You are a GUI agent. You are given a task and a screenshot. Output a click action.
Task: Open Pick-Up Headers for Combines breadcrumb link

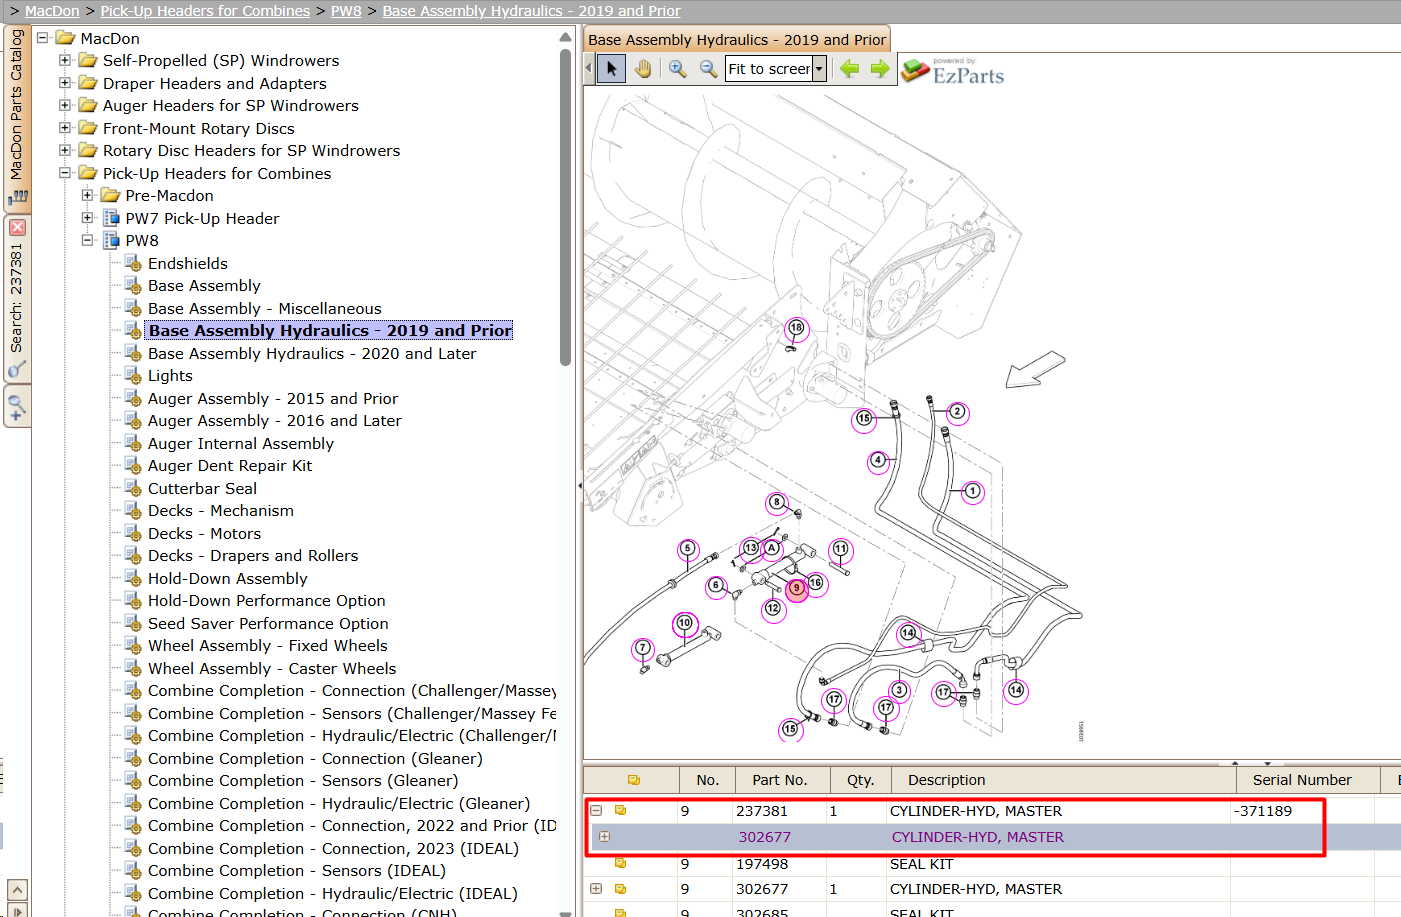coord(205,11)
